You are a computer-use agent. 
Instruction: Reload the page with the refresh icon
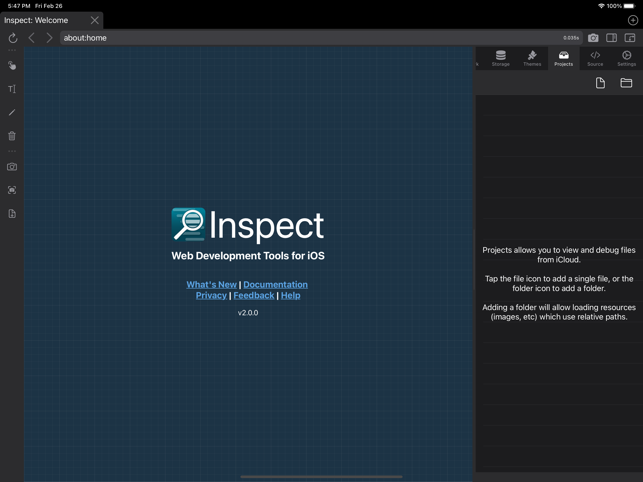(13, 38)
